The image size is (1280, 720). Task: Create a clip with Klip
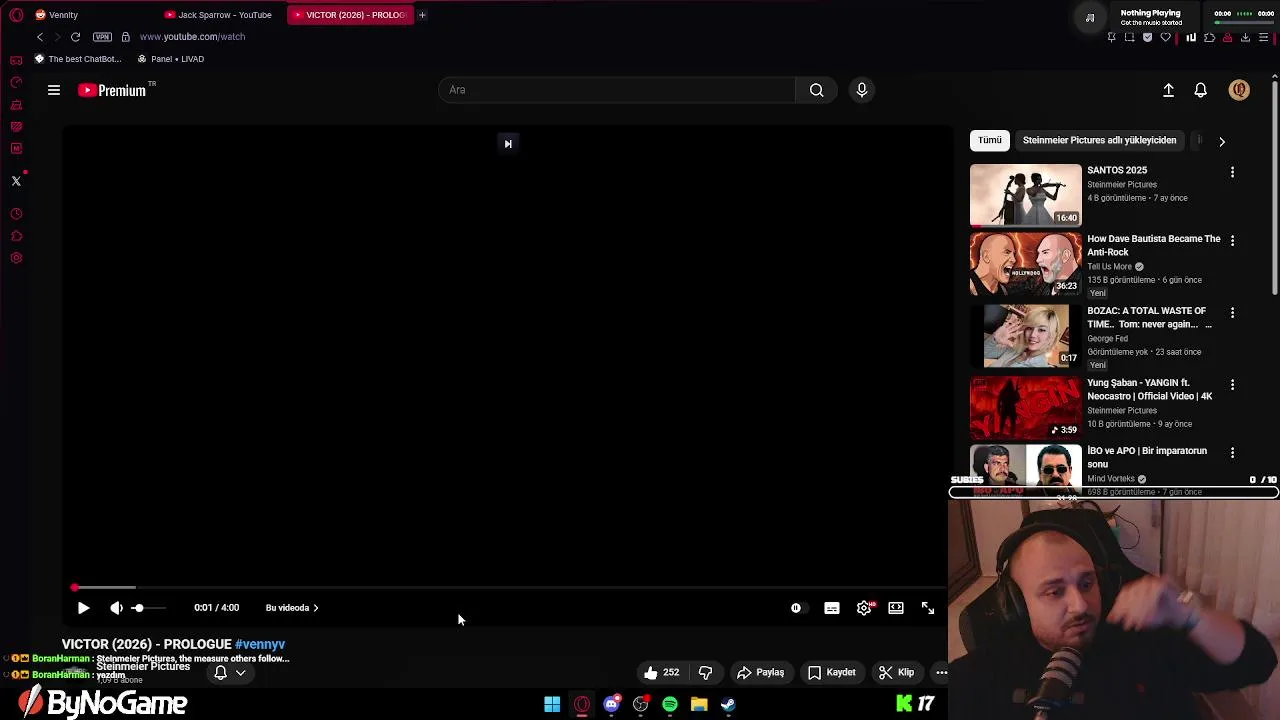coord(896,673)
